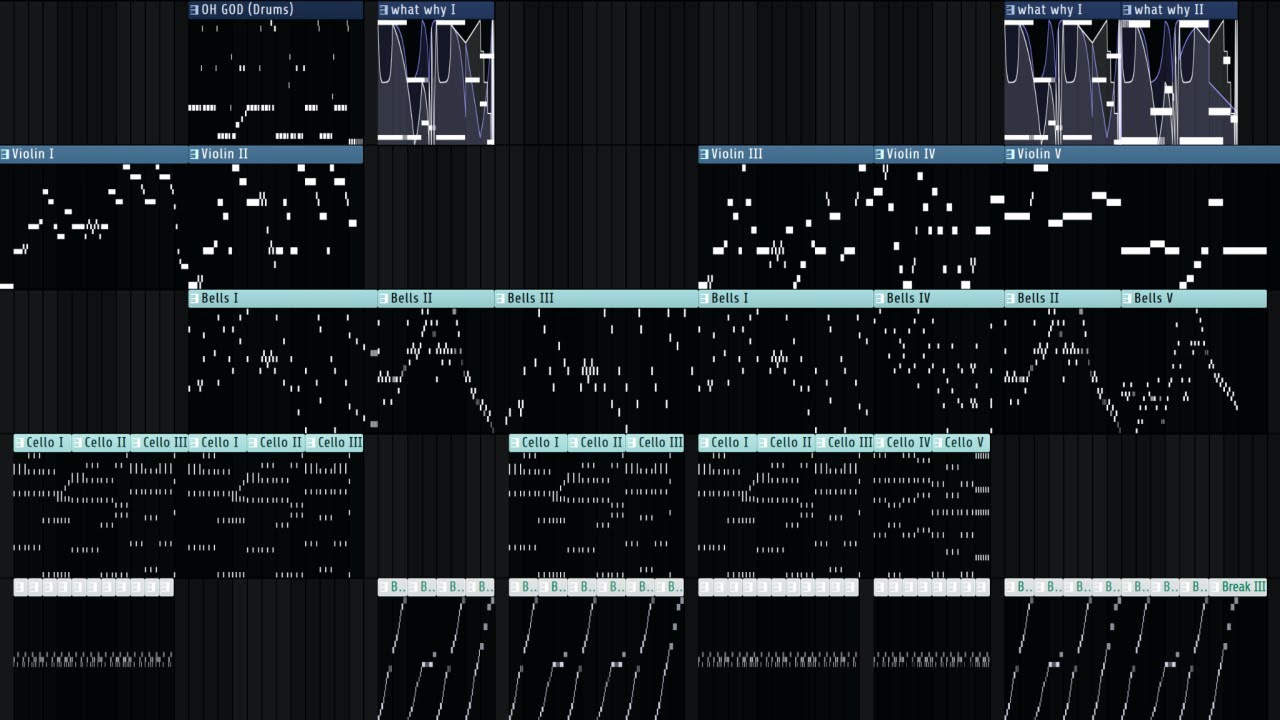This screenshot has width=1280, height=720.
Task: Open the Bells IV clip menu icon
Action: (881, 298)
